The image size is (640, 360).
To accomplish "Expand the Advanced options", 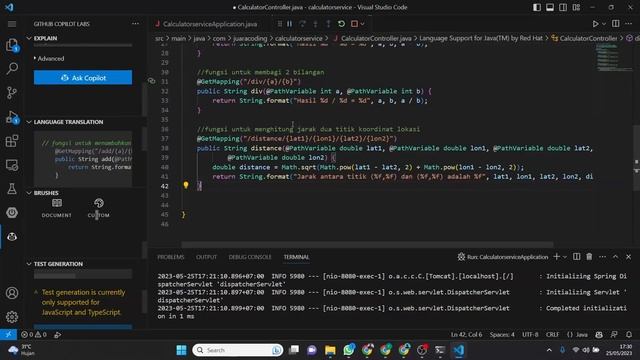I will [x=49, y=58].
